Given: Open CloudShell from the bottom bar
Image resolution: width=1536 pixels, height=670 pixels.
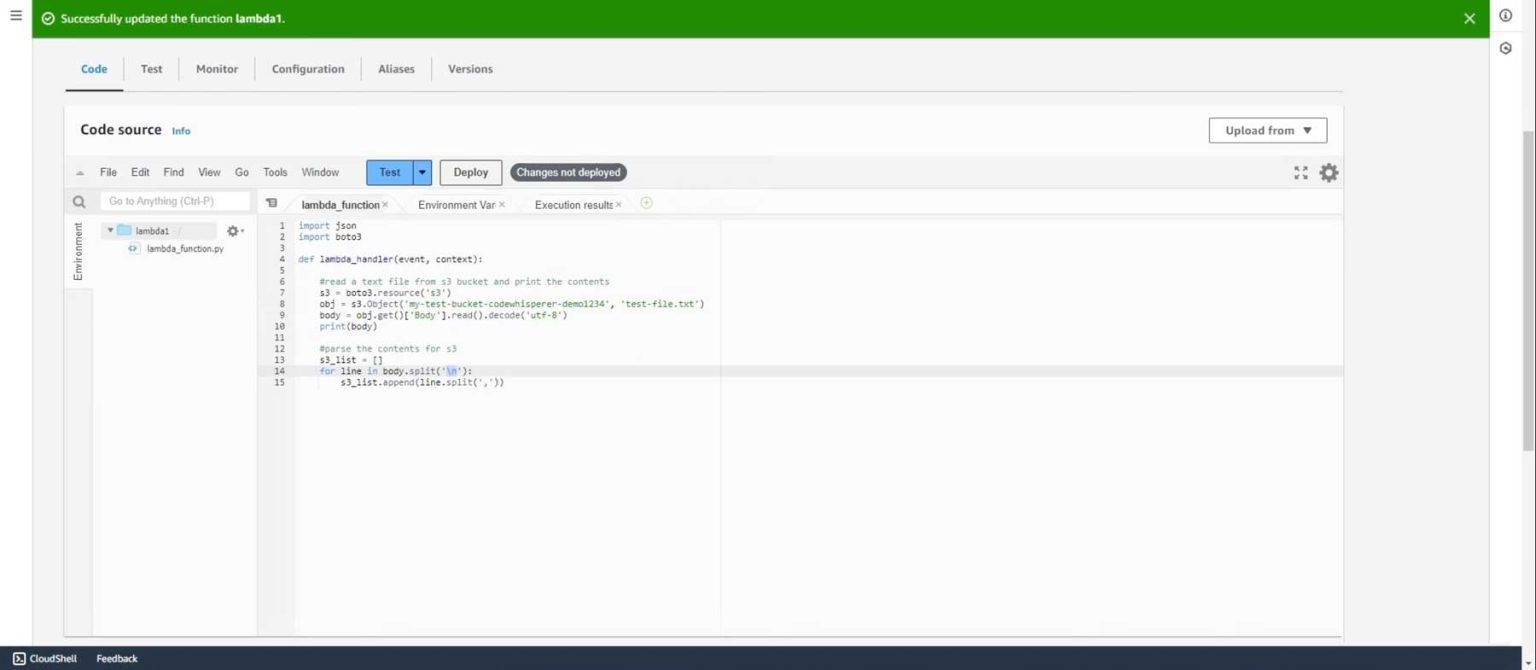Looking at the screenshot, I should [45, 658].
